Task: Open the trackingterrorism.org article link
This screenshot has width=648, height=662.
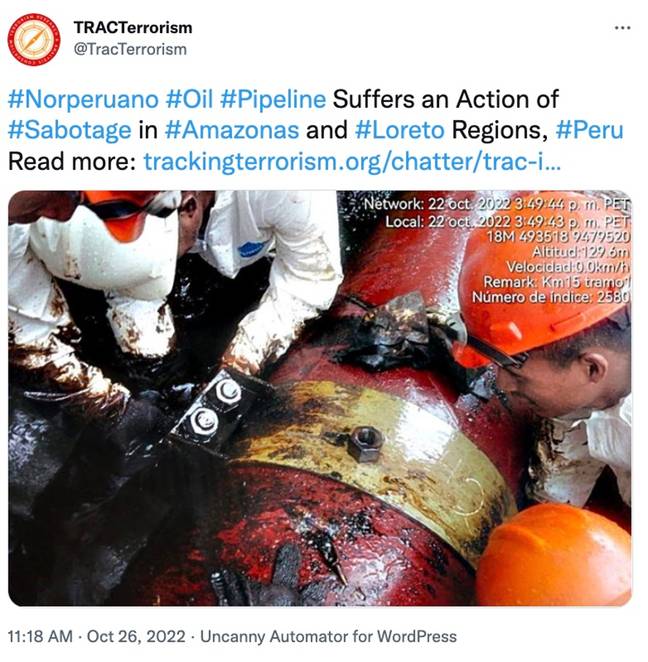Action: (352, 162)
